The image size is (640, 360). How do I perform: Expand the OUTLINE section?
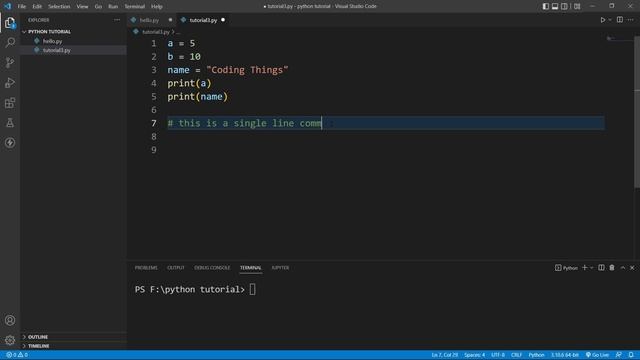tap(38, 337)
